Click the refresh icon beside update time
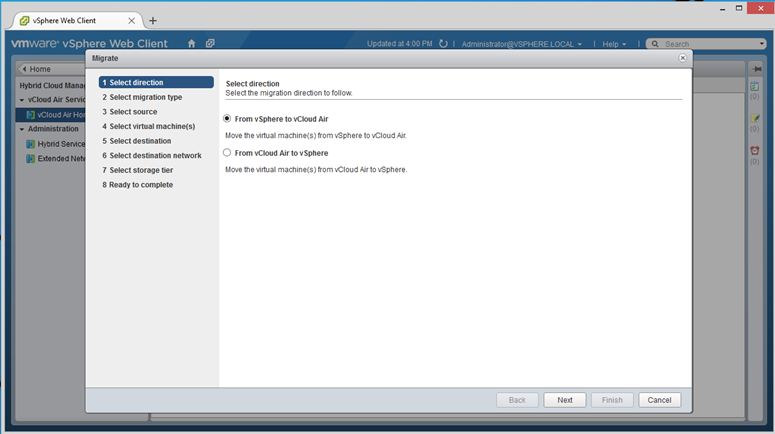Screen dimensions: 775x434 coord(444,44)
